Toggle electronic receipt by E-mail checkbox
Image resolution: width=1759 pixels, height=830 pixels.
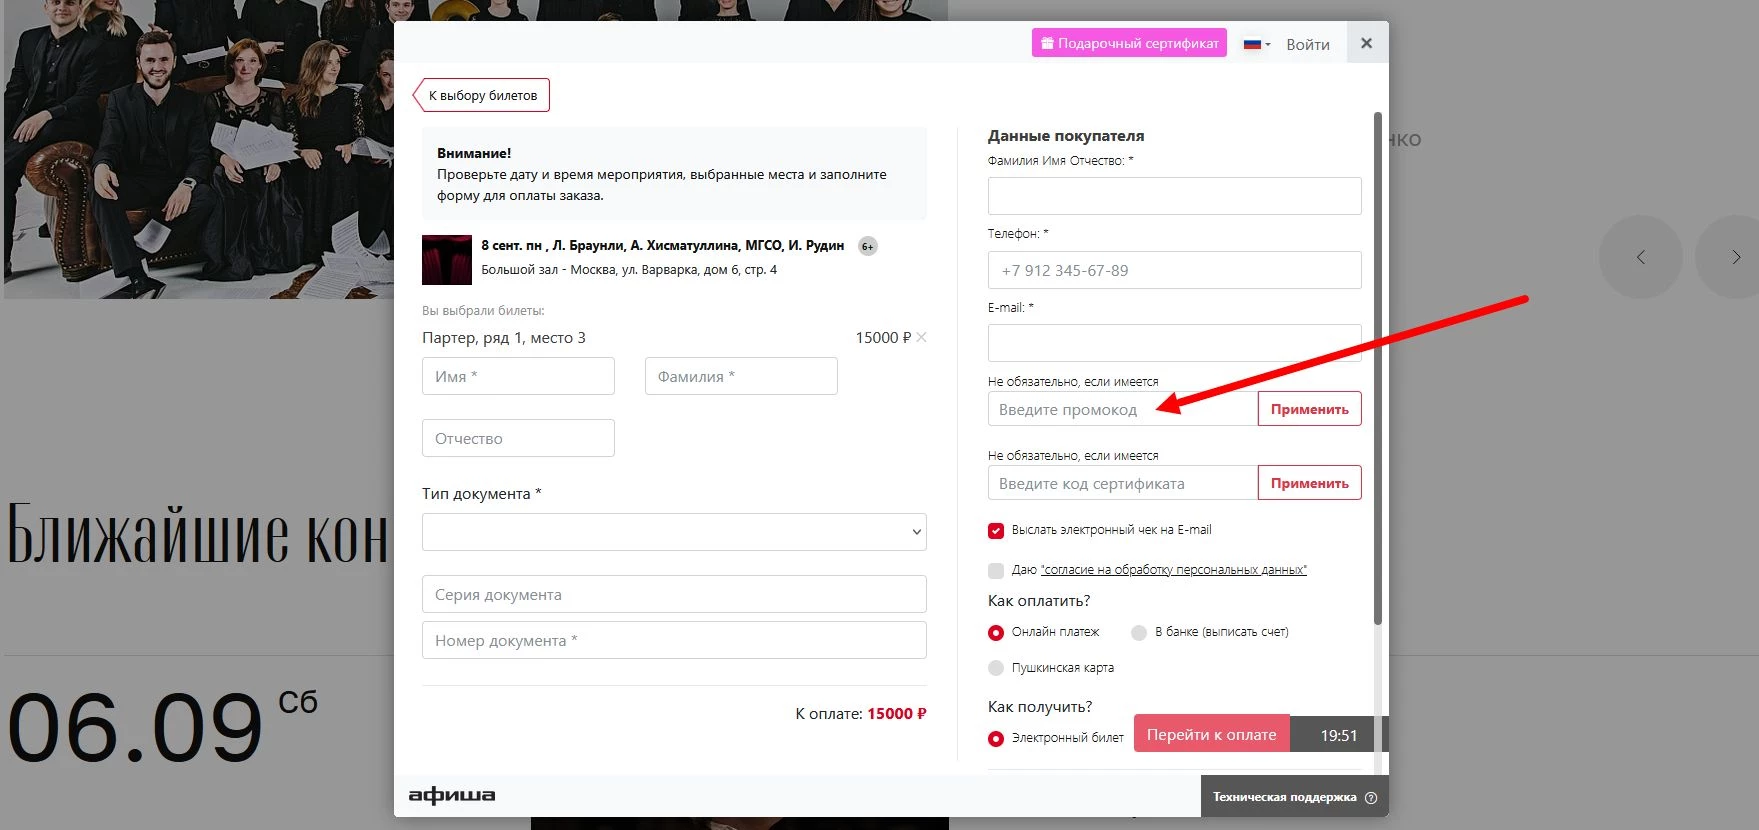click(996, 531)
